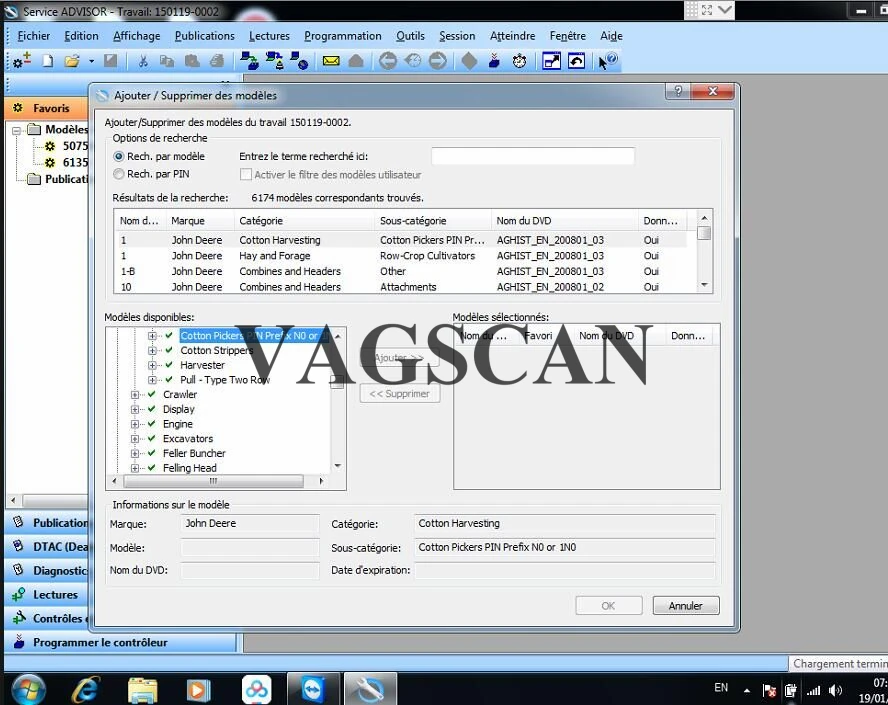Open the Fichier menu
888x705 pixels.
pyautogui.click(x=33, y=36)
